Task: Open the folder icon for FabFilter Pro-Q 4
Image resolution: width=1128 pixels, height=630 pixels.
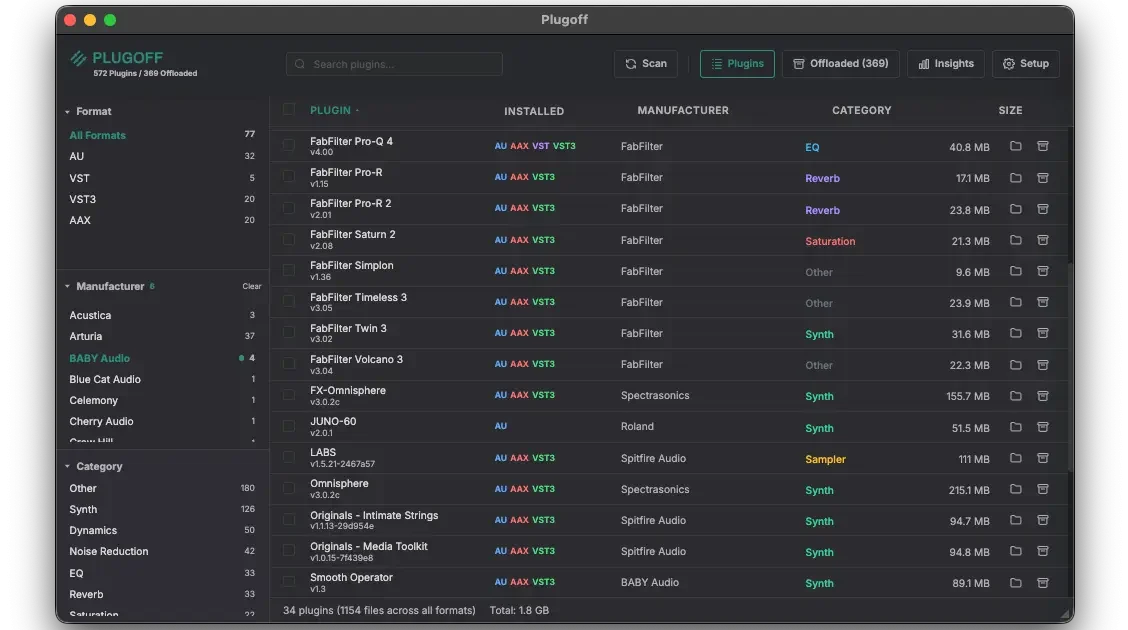Action: pyautogui.click(x=1015, y=146)
